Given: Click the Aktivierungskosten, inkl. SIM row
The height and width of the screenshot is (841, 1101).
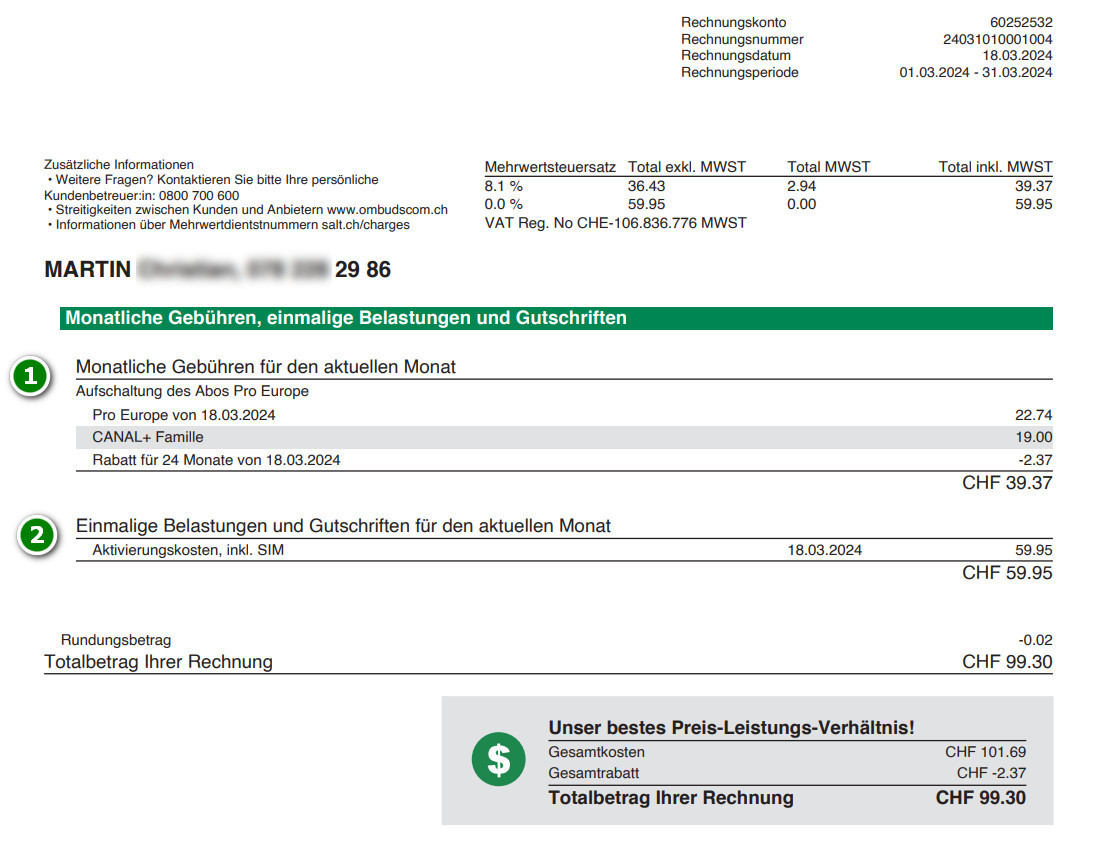Looking at the screenshot, I should (188, 550).
